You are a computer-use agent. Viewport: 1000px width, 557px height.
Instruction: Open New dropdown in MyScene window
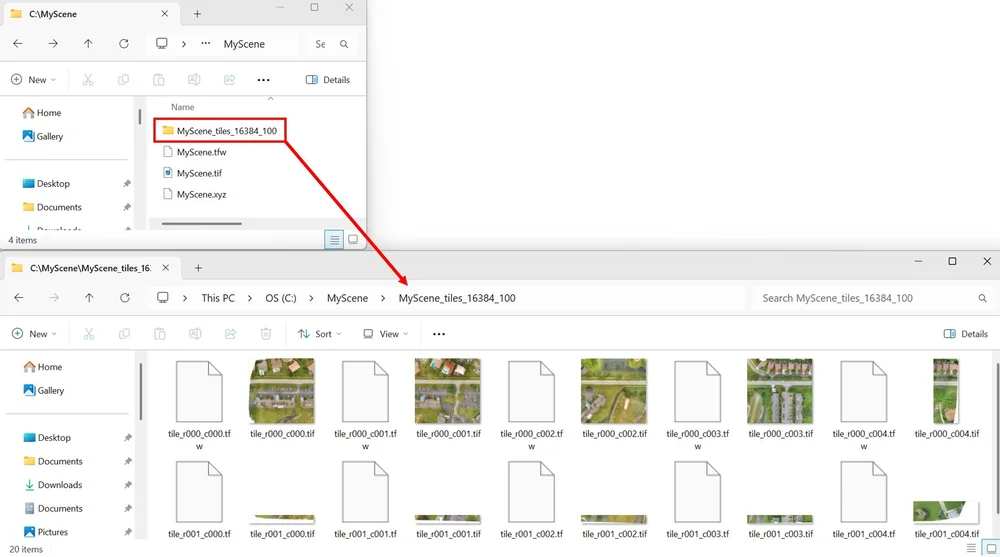click(34, 80)
